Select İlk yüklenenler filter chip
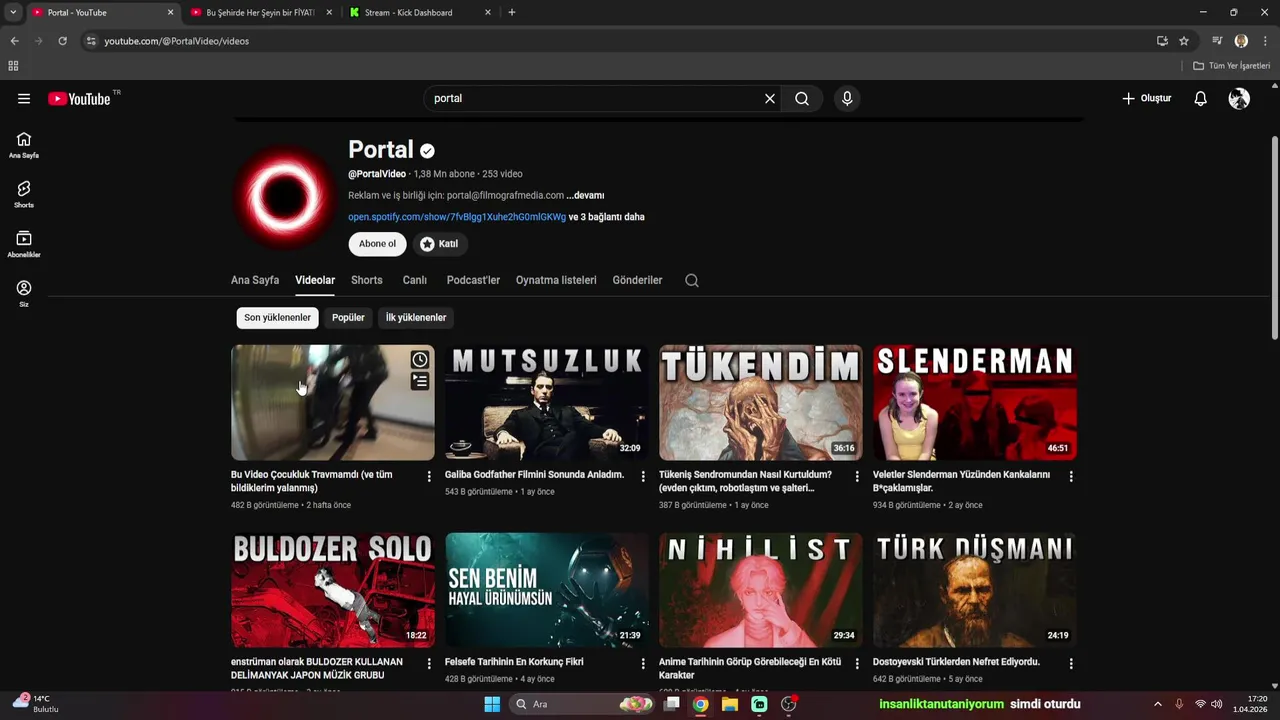1280x720 pixels. [x=416, y=318]
